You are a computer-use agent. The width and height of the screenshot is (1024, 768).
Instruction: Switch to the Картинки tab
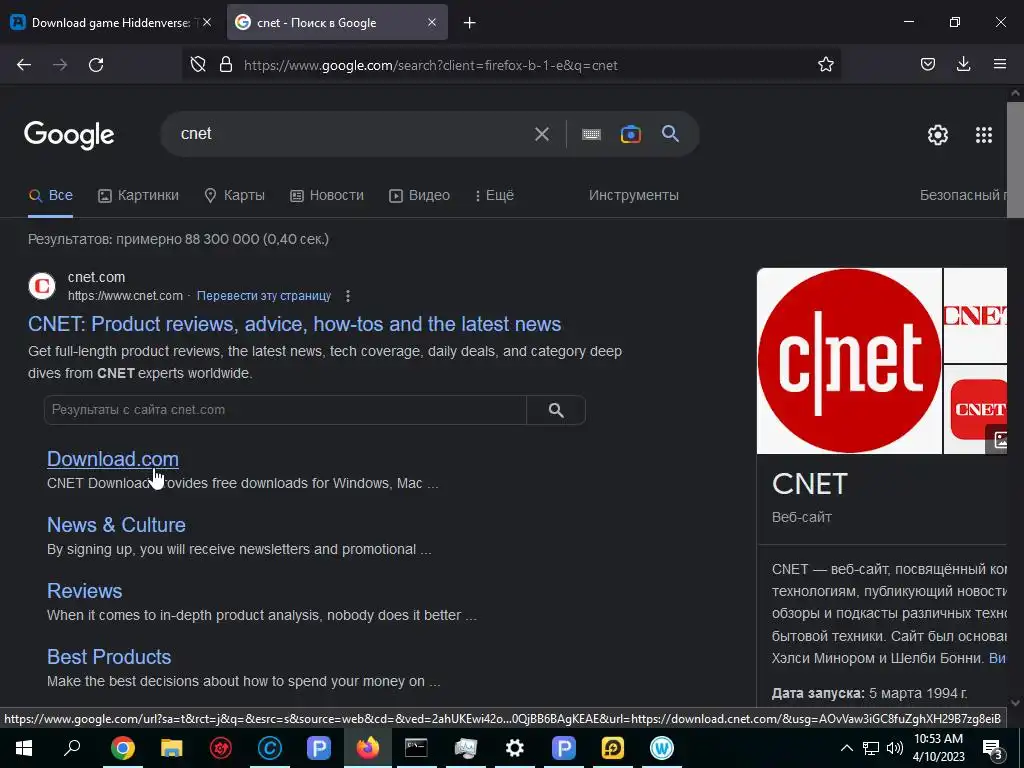[x=138, y=195]
